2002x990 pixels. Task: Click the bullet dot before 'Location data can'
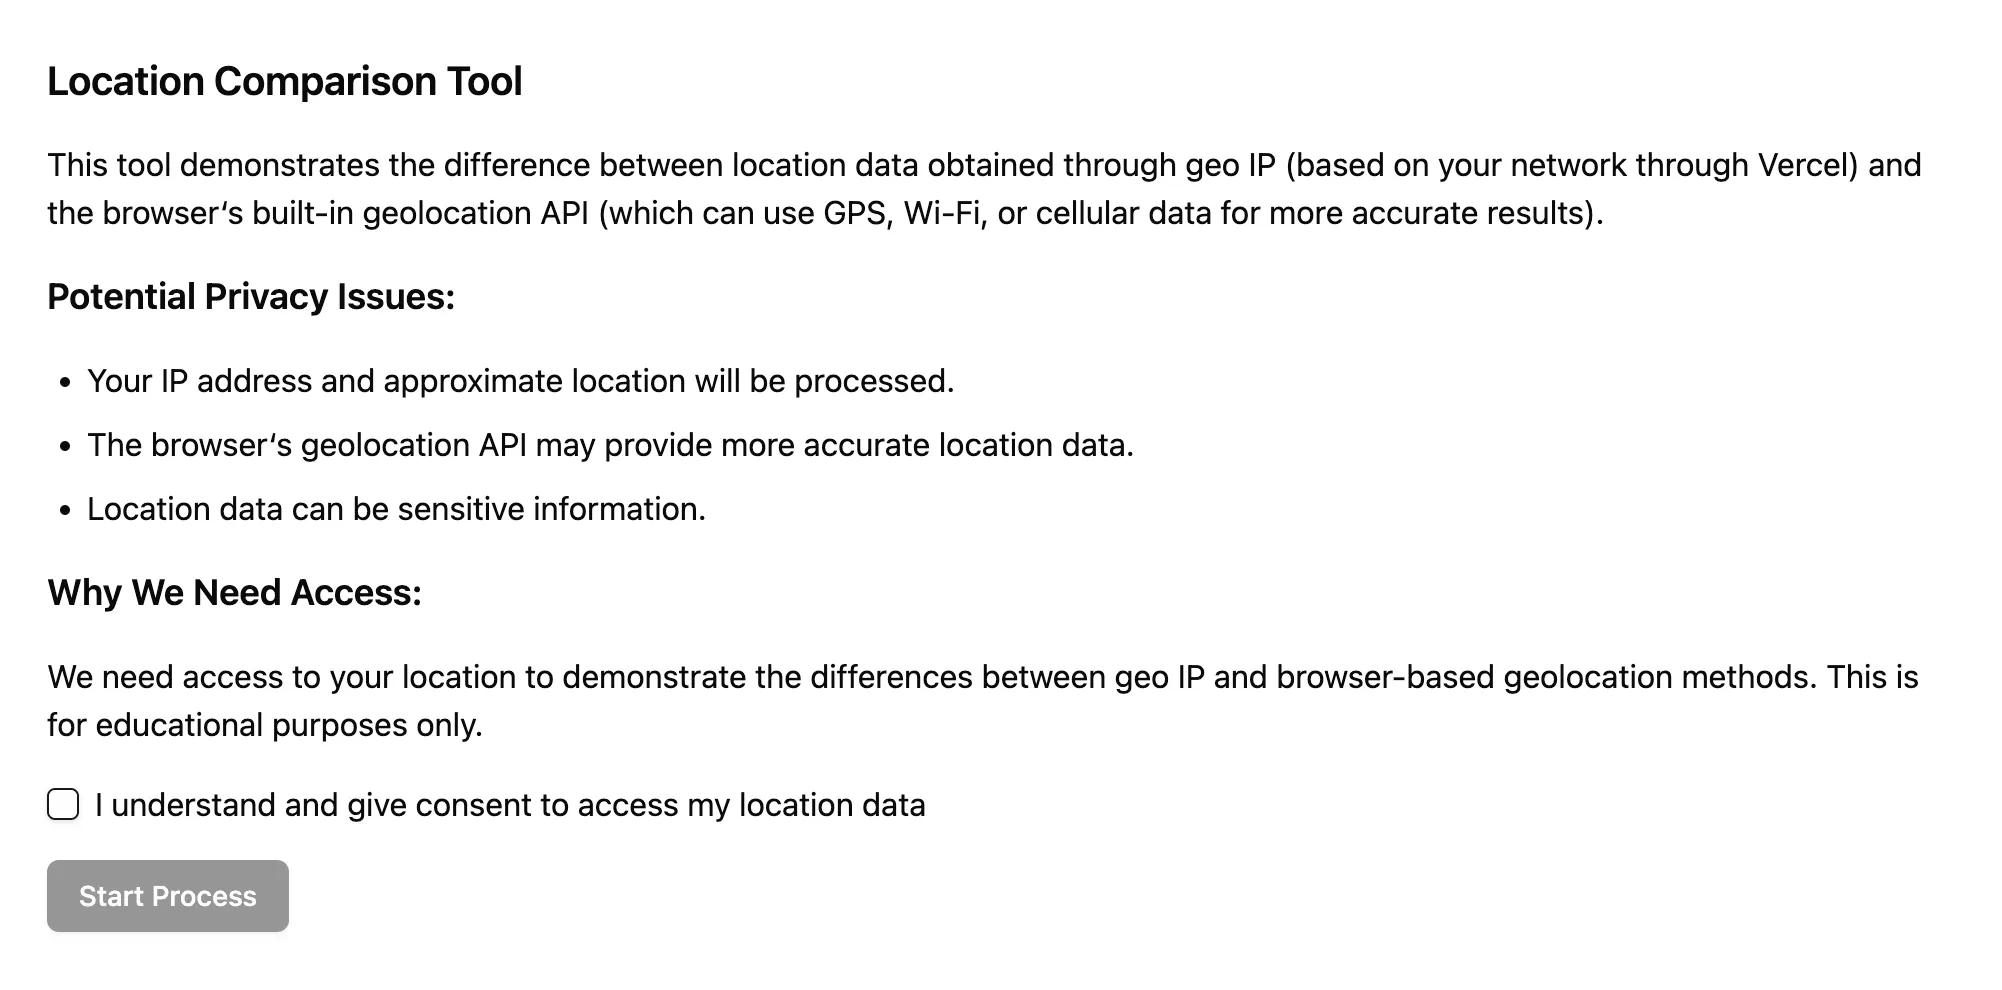66,510
